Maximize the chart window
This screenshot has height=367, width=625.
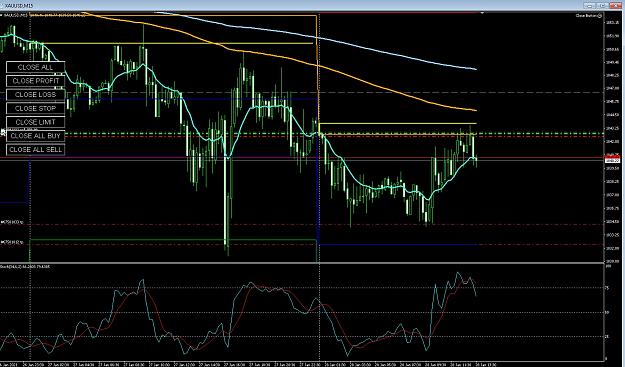point(602,6)
